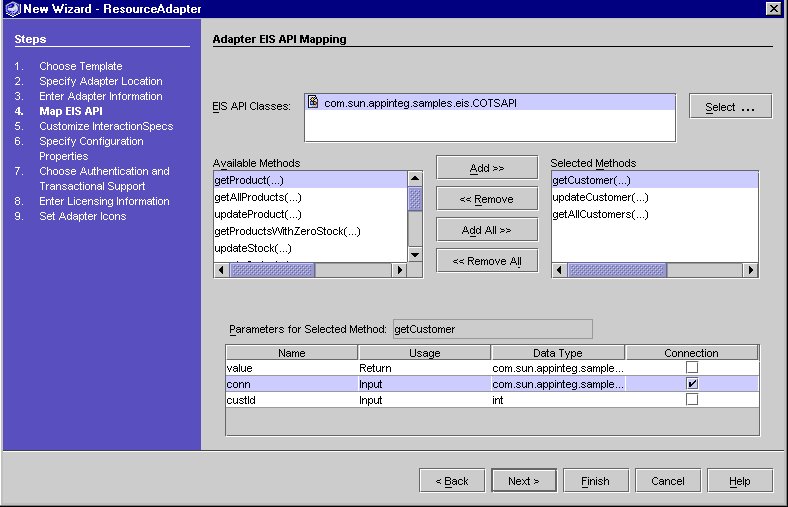The width and height of the screenshot is (788, 507).
Task: Select getProduct(...) in Available Methods
Action: 310,180
